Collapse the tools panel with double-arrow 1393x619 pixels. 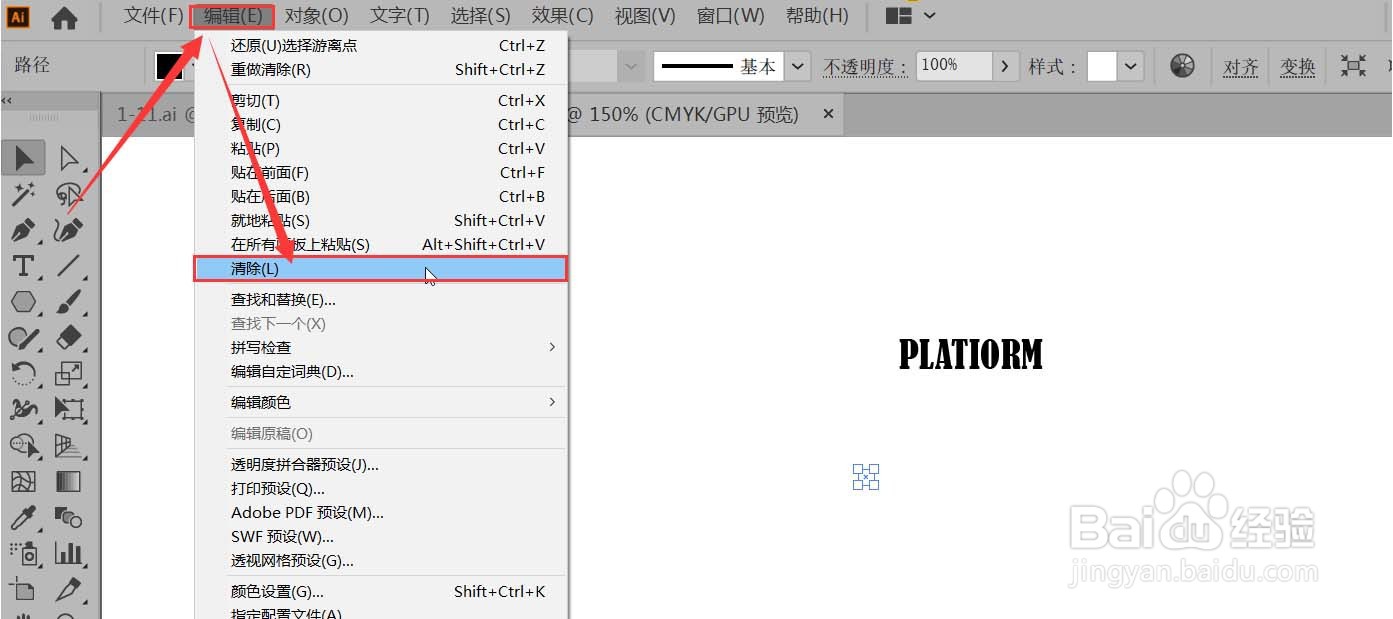pos(7,100)
